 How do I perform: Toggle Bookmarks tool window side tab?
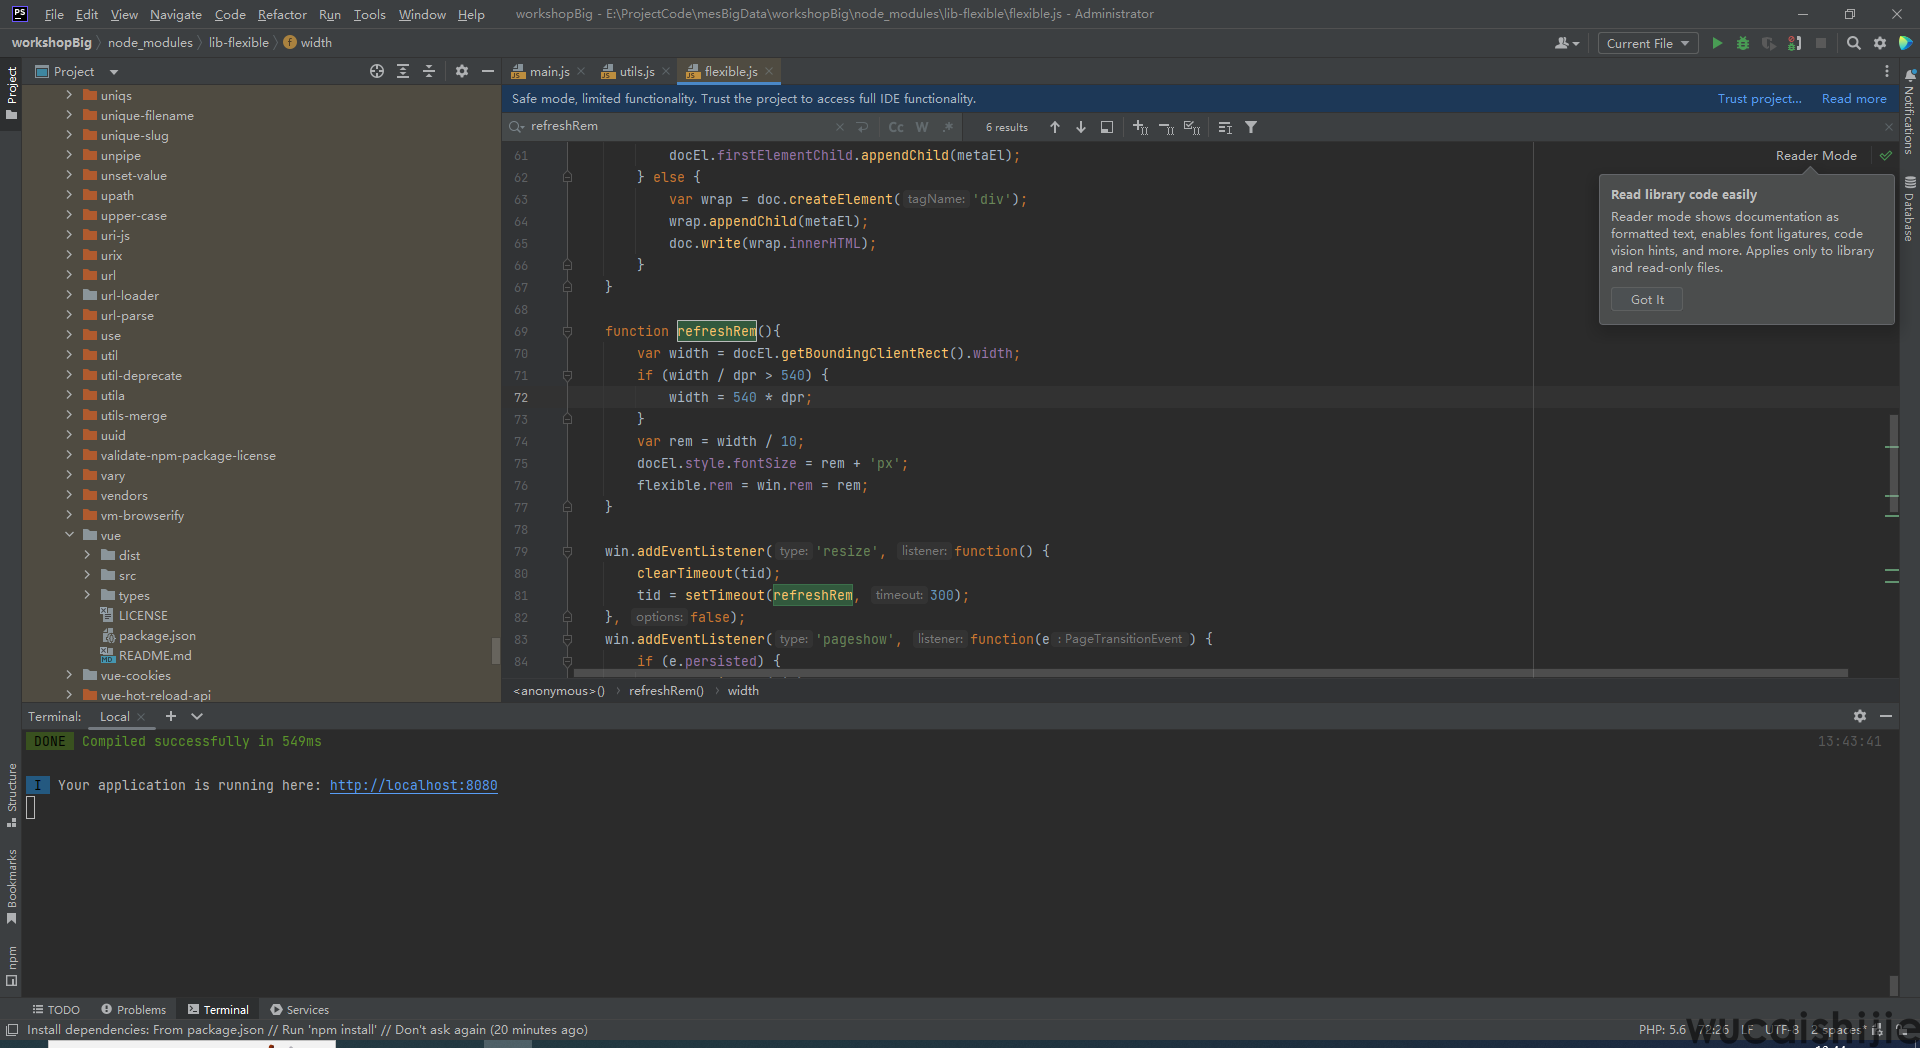[x=11, y=887]
